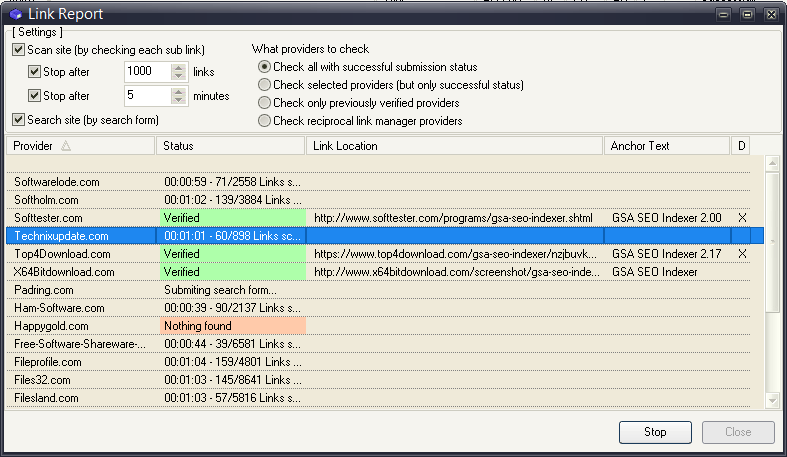Select the Softholm.com row
The height and width of the screenshot is (457, 787).
(x=378, y=200)
